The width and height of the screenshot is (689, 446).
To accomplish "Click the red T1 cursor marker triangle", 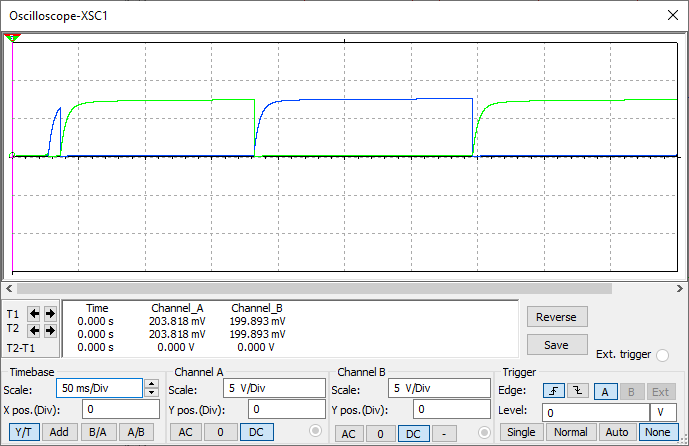I will coord(12,38).
